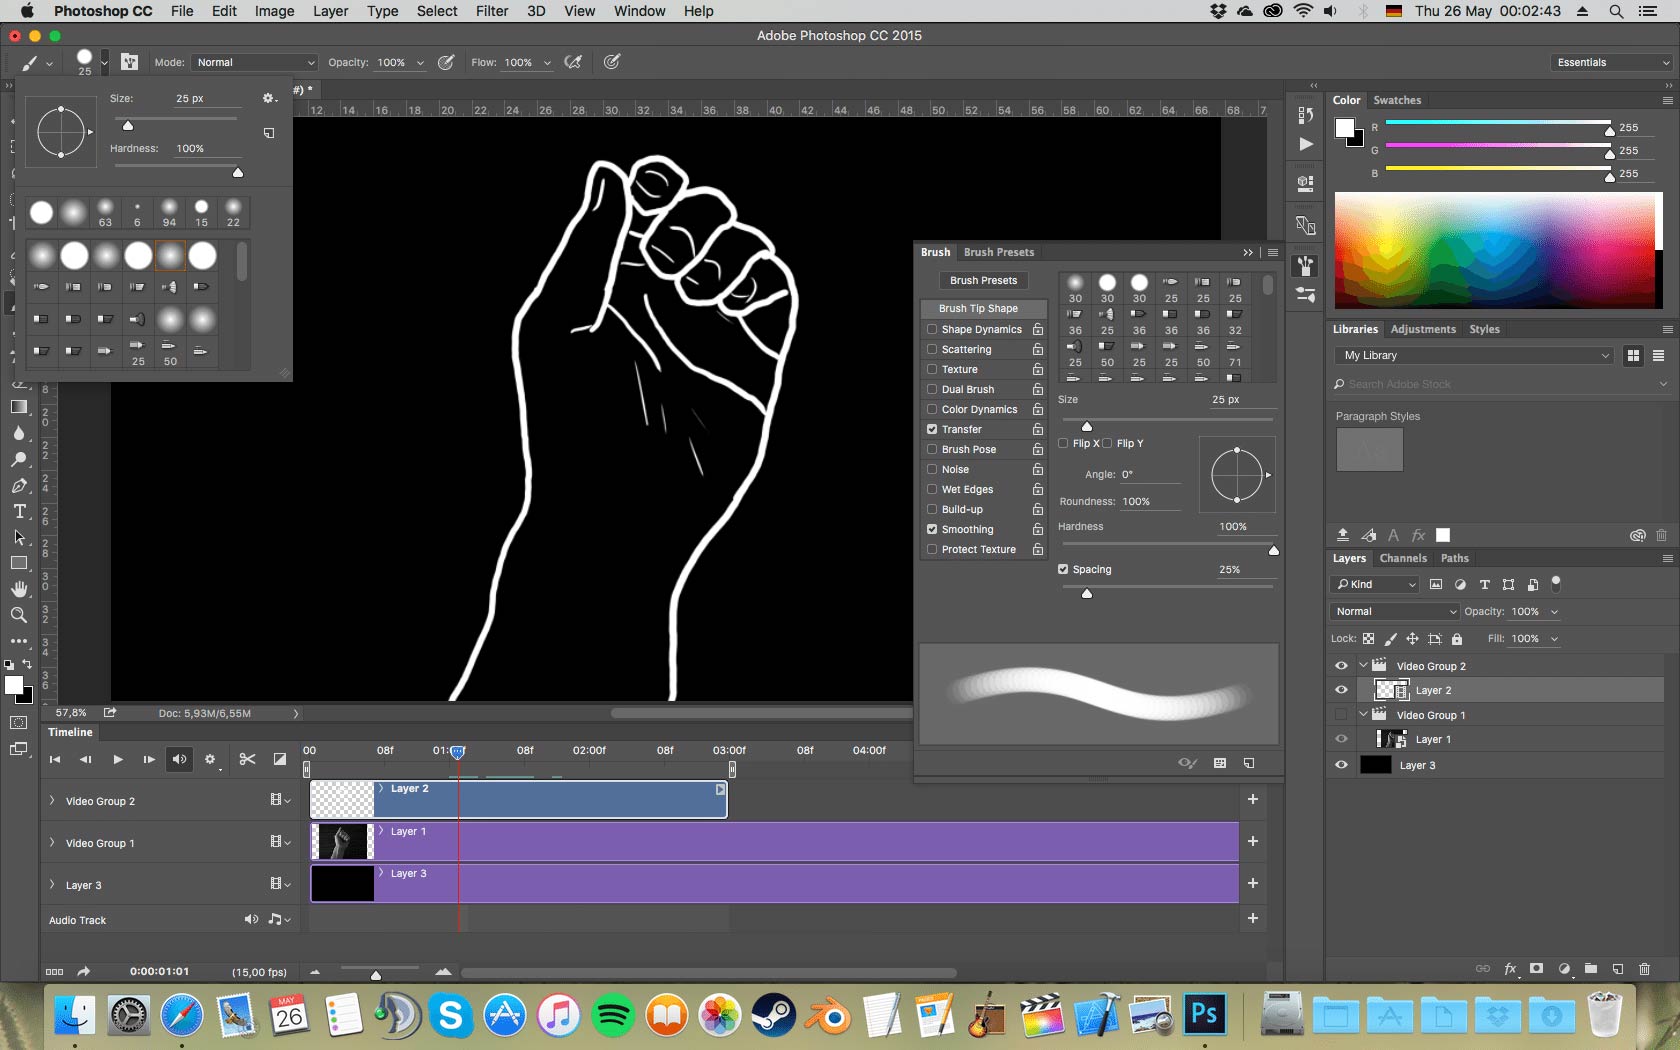Mute timeline audio playback speaker icon

pos(179,760)
